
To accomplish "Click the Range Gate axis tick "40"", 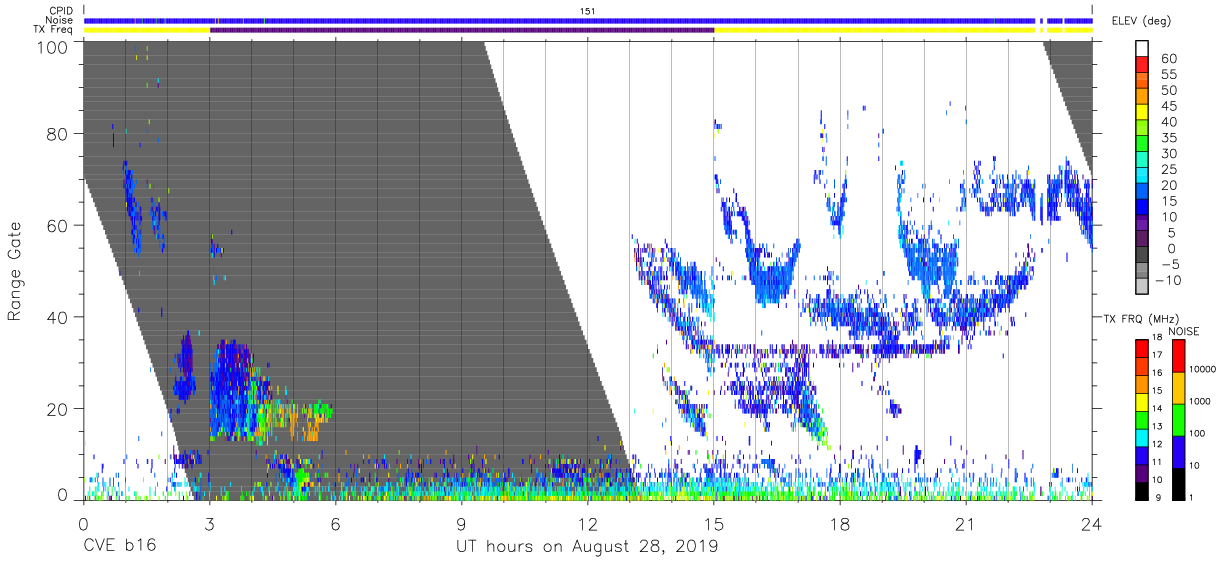I will coord(58,316).
